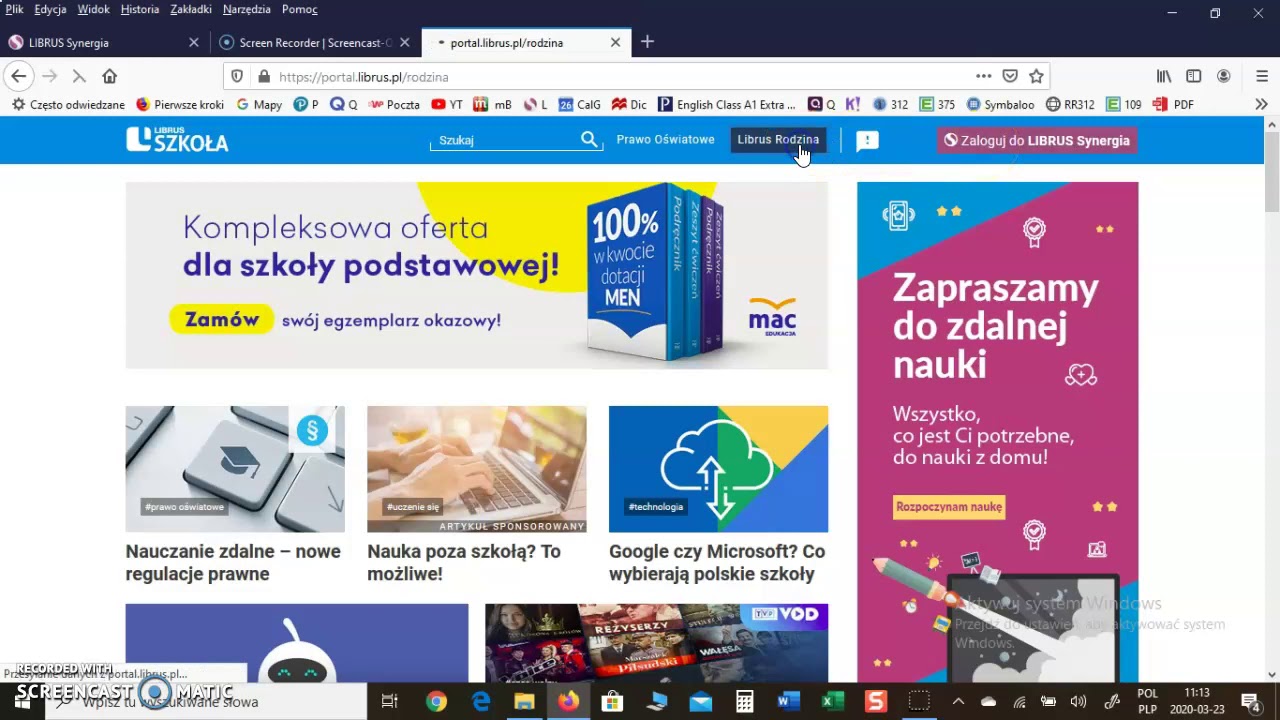1280x720 pixels.
Task: Click the tracking protection shield icon
Action: coord(237,76)
